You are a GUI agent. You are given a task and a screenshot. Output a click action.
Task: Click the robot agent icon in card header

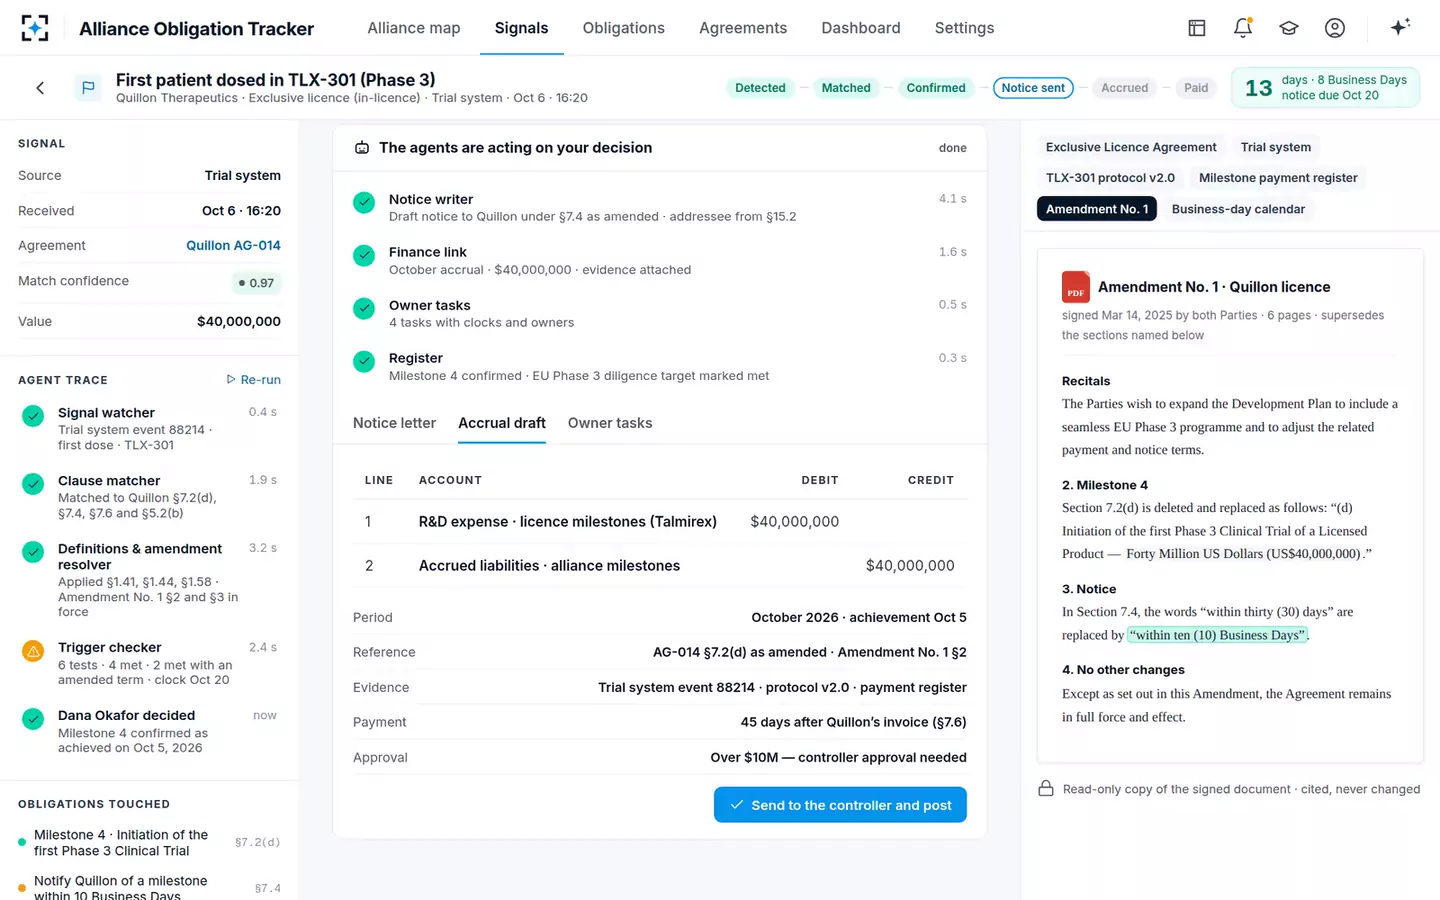point(362,148)
